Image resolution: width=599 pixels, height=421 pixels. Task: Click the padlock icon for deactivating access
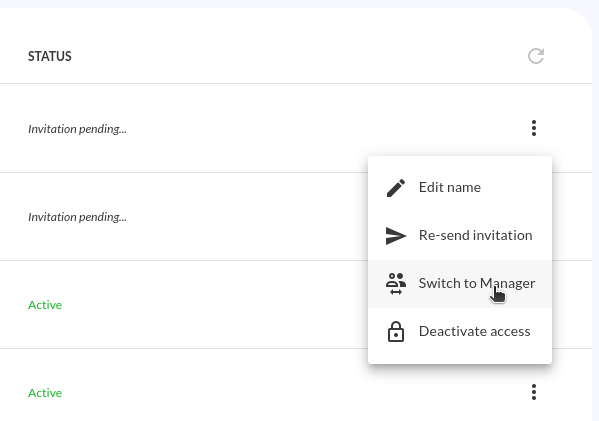pyautogui.click(x=396, y=331)
